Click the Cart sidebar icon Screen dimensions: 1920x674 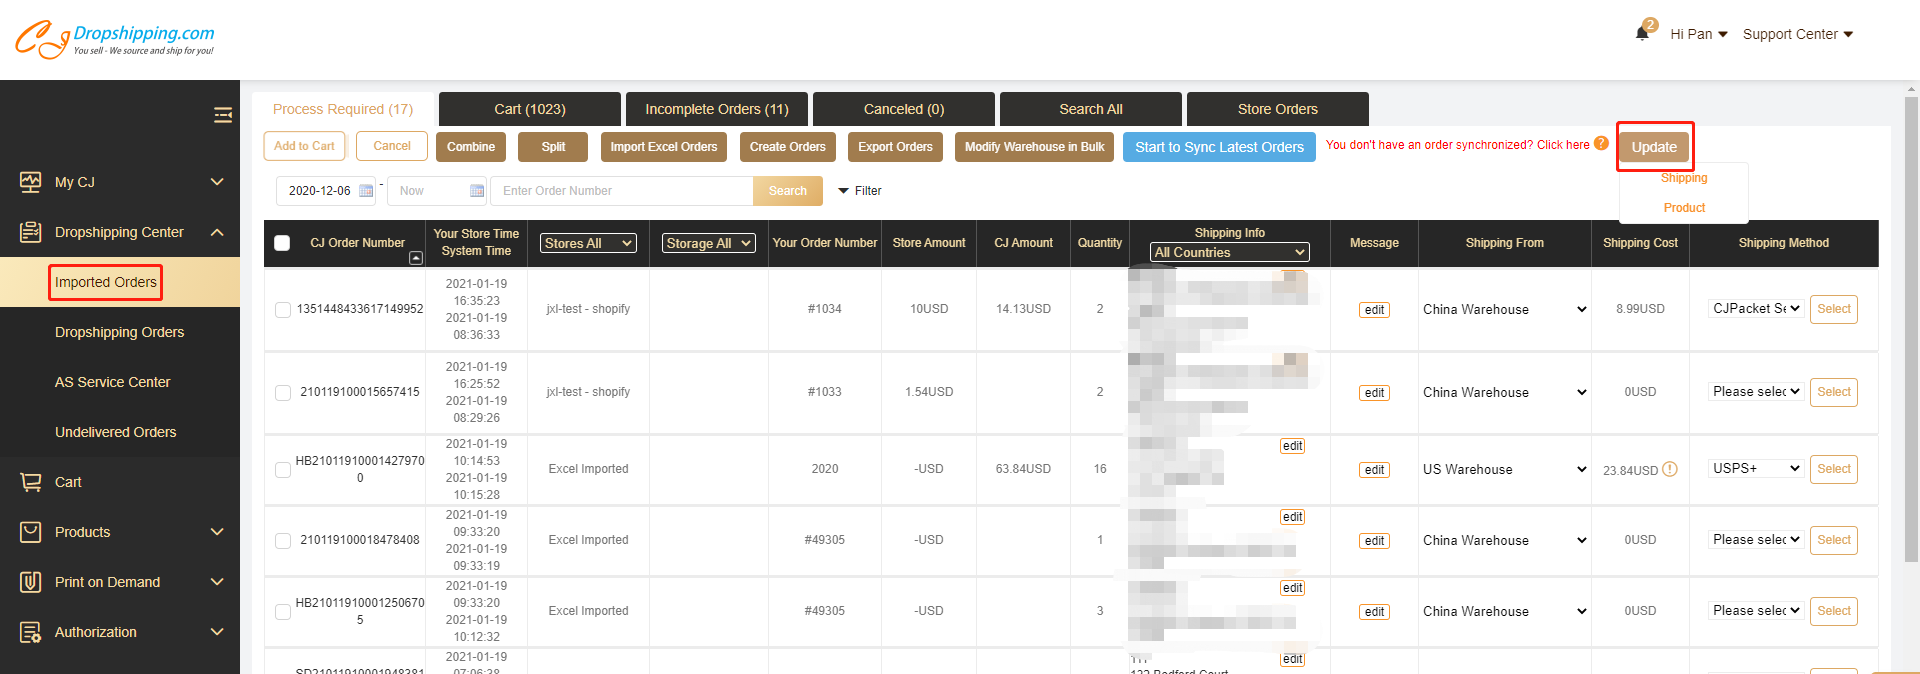(x=31, y=482)
